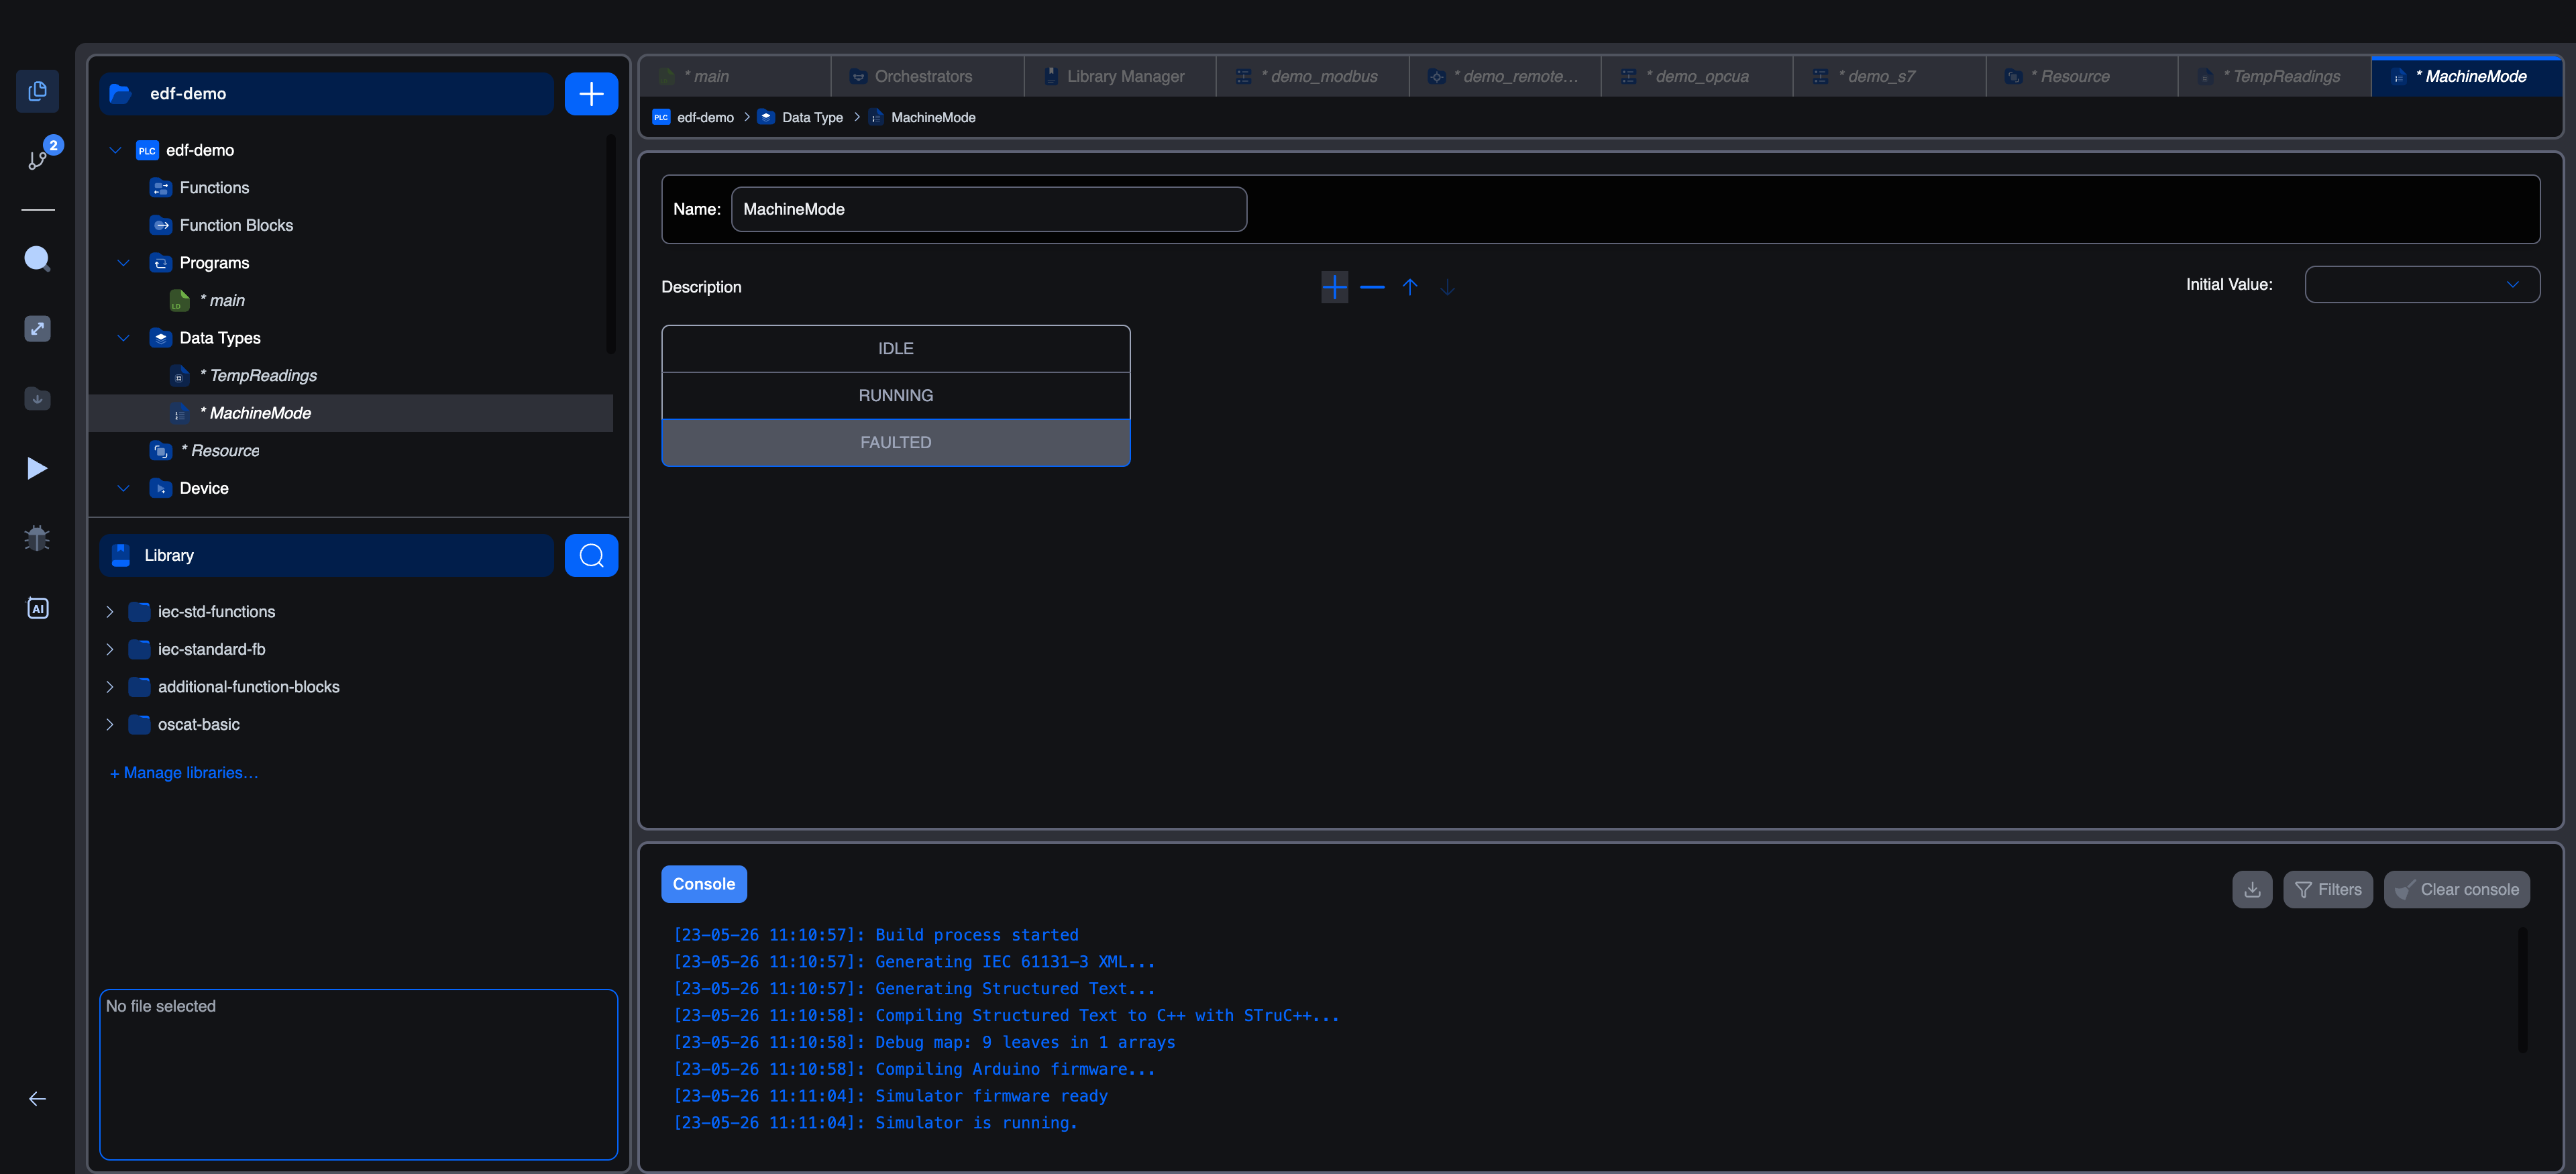Remove the selected enum value
The width and height of the screenshot is (2576, 1174).
pyautogui.click(x=1372, y=287)
